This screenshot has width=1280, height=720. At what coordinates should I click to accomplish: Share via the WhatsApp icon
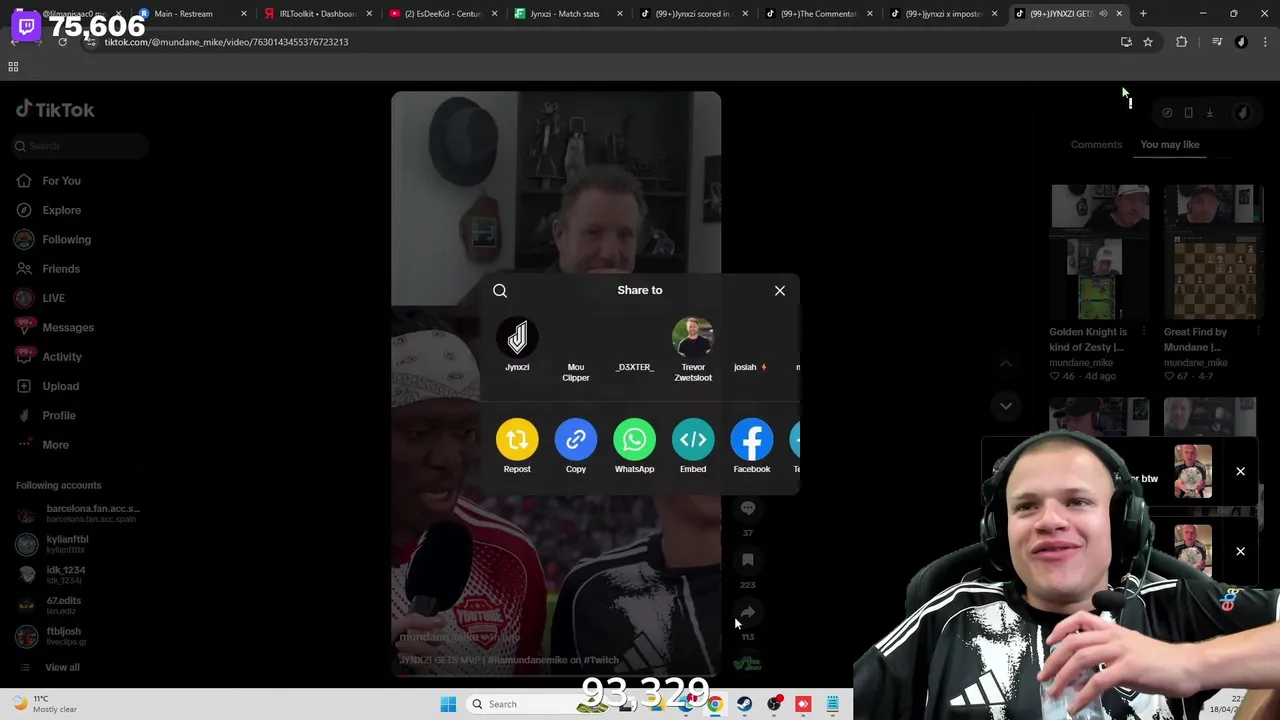click(x=634, y=440)
